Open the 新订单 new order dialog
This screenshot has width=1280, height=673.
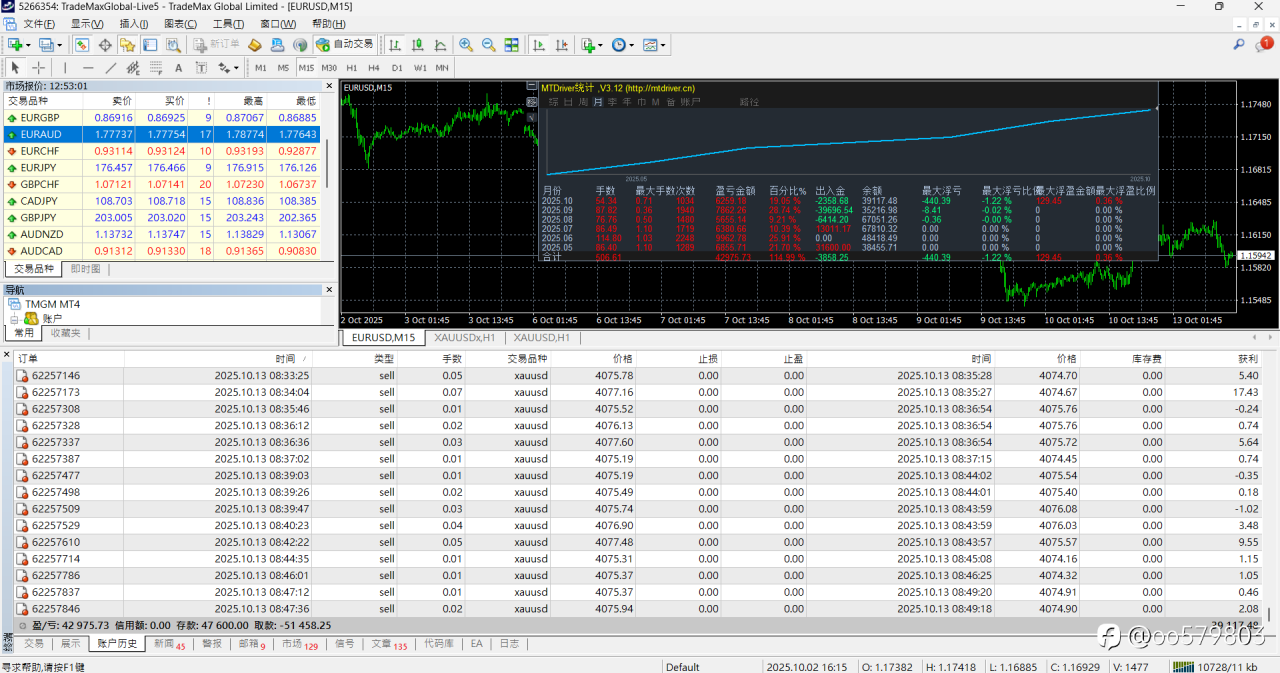click(x=216, y=45)
